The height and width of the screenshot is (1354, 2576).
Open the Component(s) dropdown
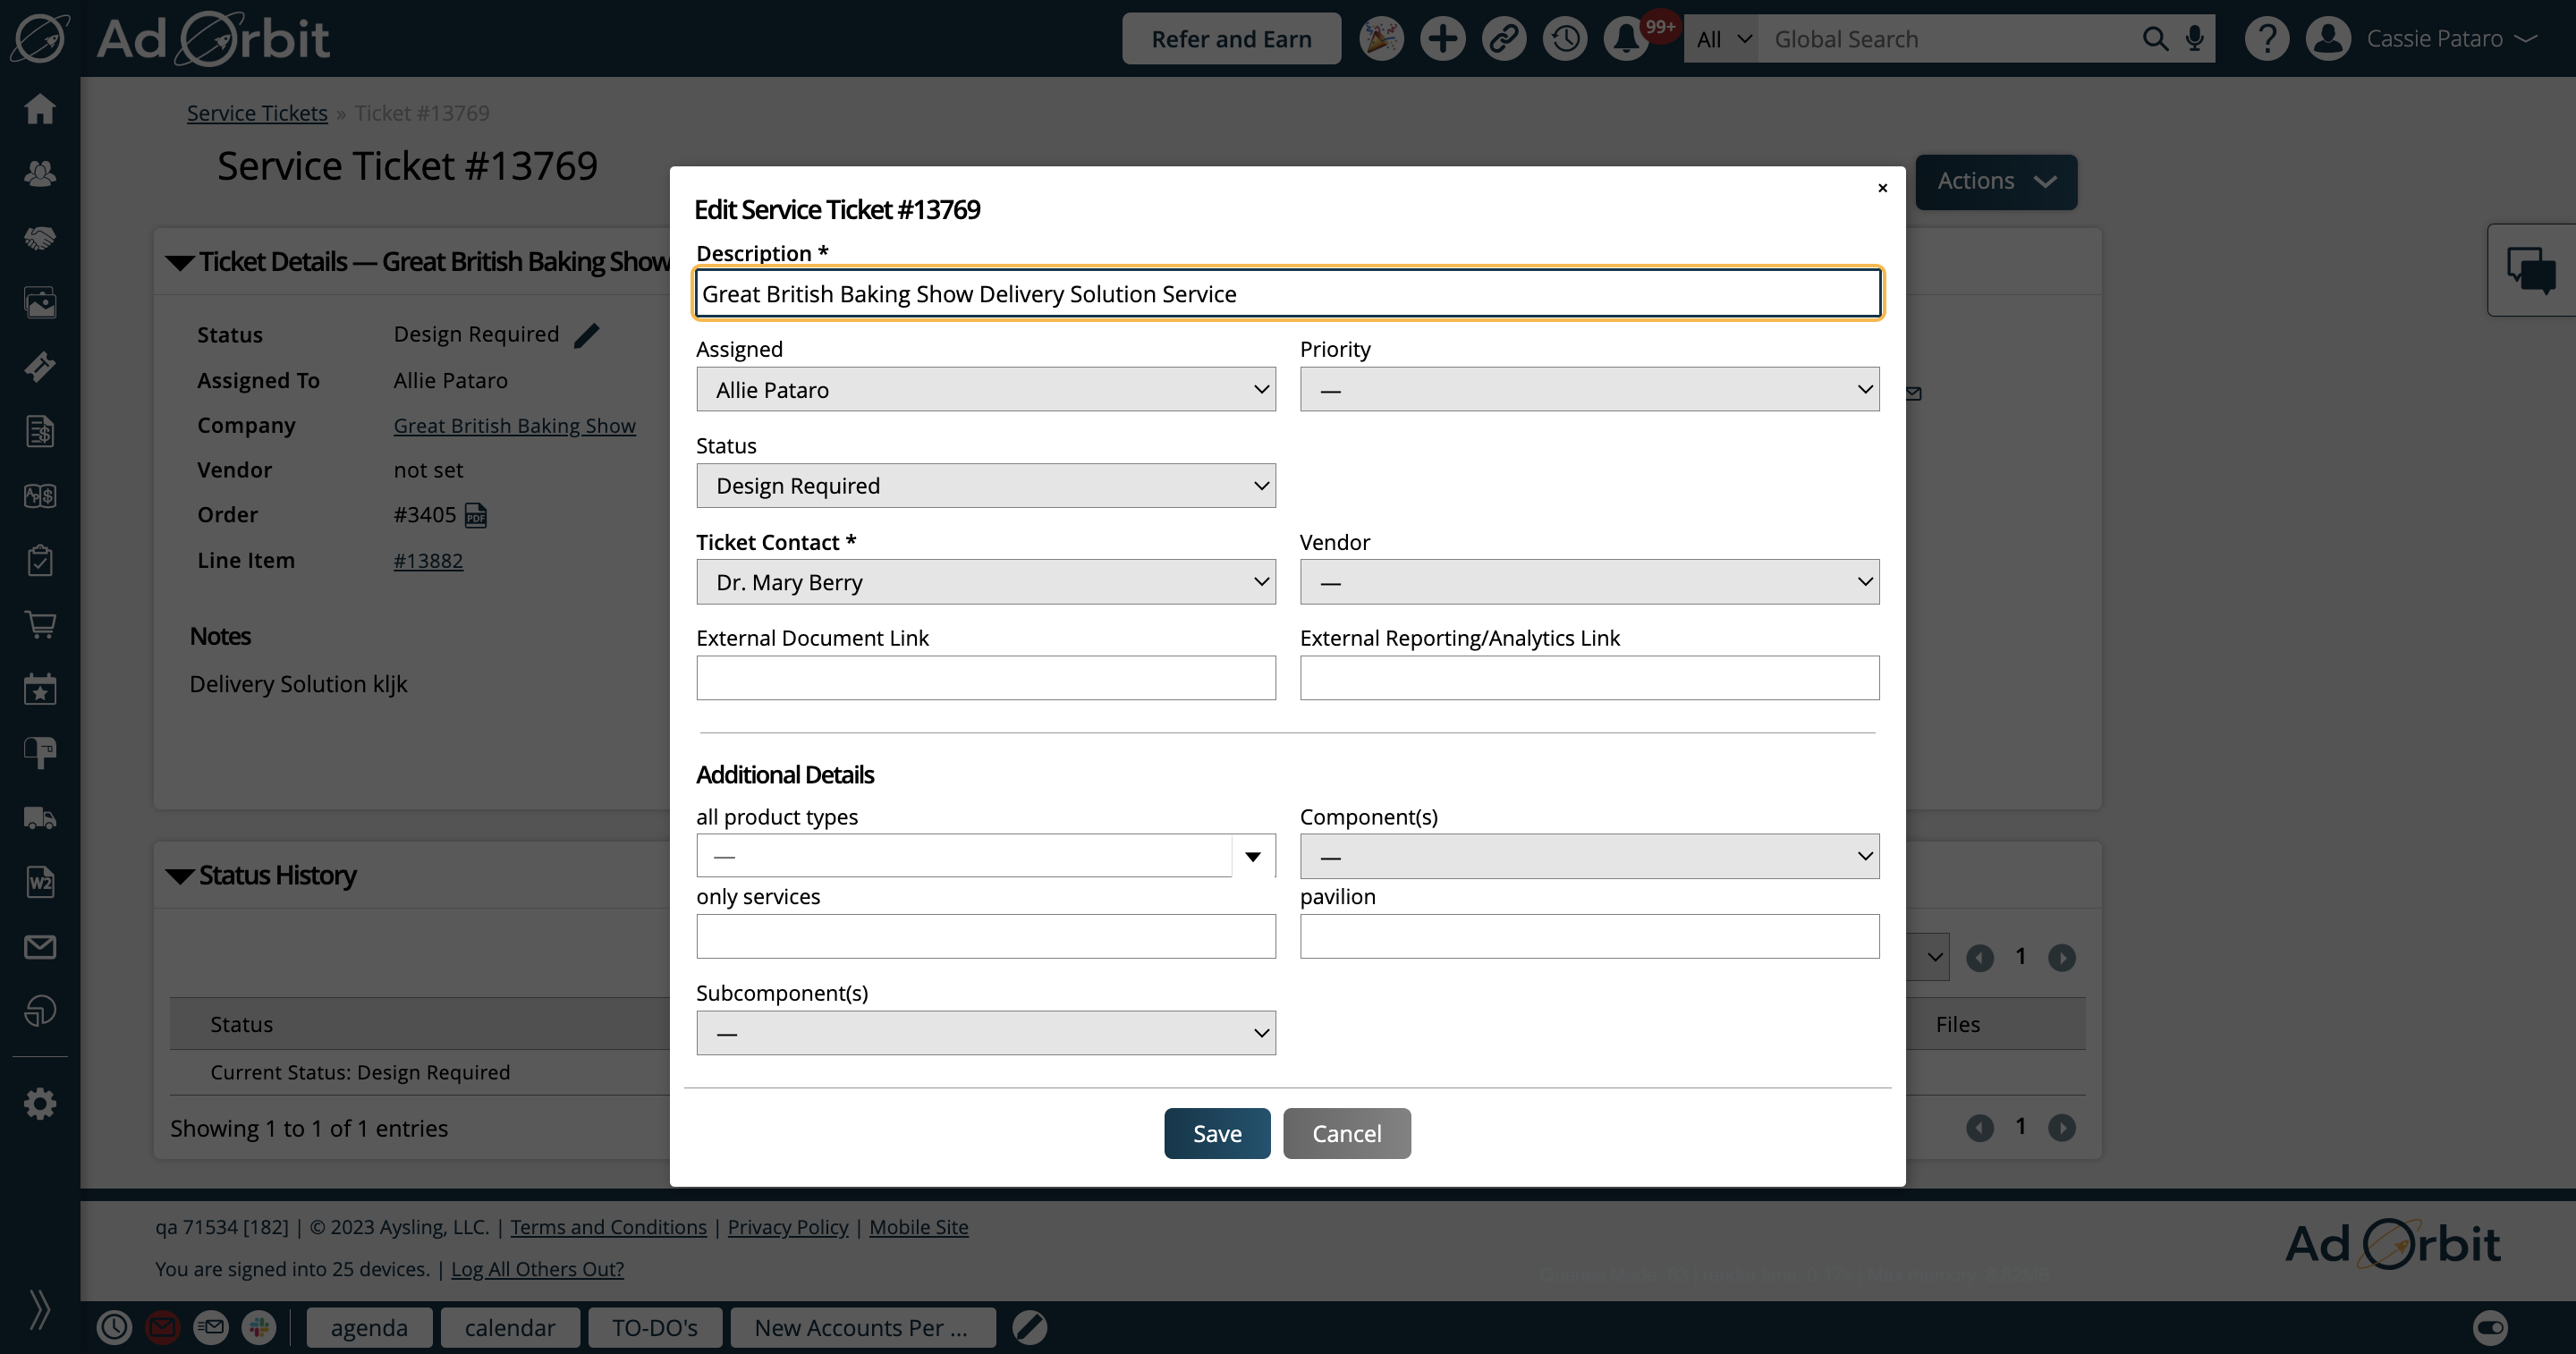(1589, 856)
